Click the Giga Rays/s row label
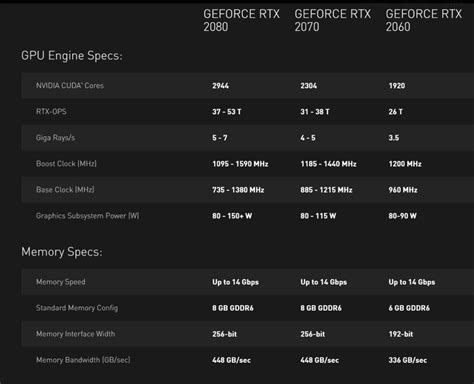474x384 pixels. 55,138
